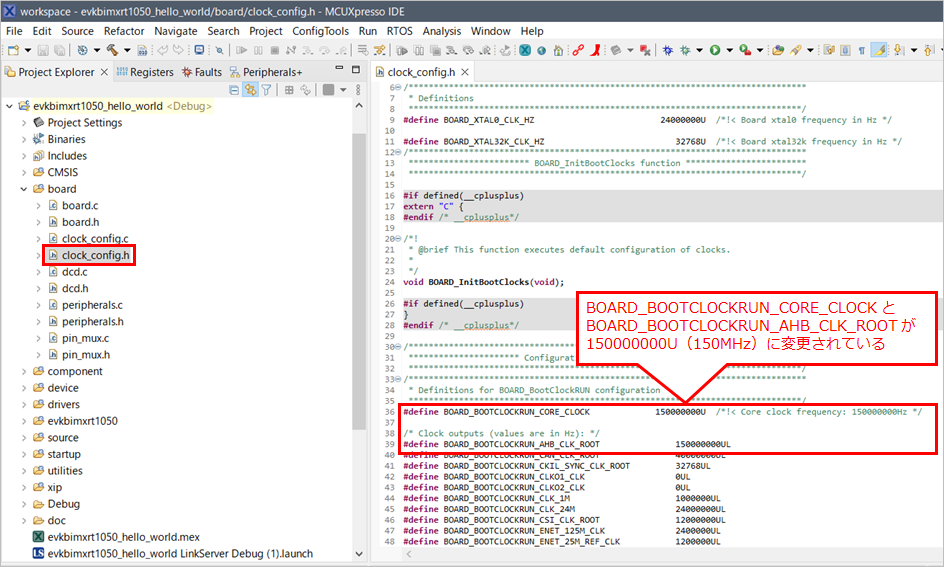Open the ConfigTools menu

(320, 31)
